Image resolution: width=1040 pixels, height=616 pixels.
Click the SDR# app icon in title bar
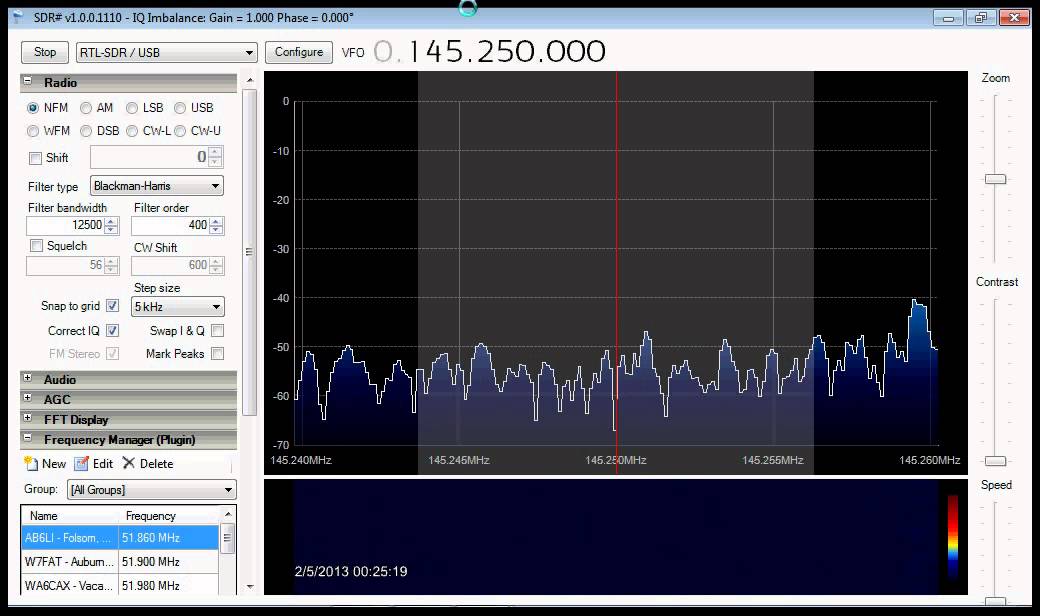click(x=18, y=17)
